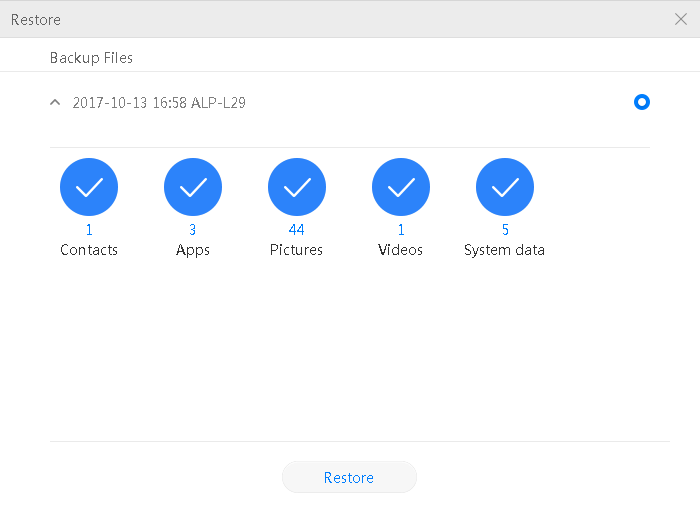This screenshot has width=700, height=522.
Task: Click the Contacts label text
Action: point(89,250)
